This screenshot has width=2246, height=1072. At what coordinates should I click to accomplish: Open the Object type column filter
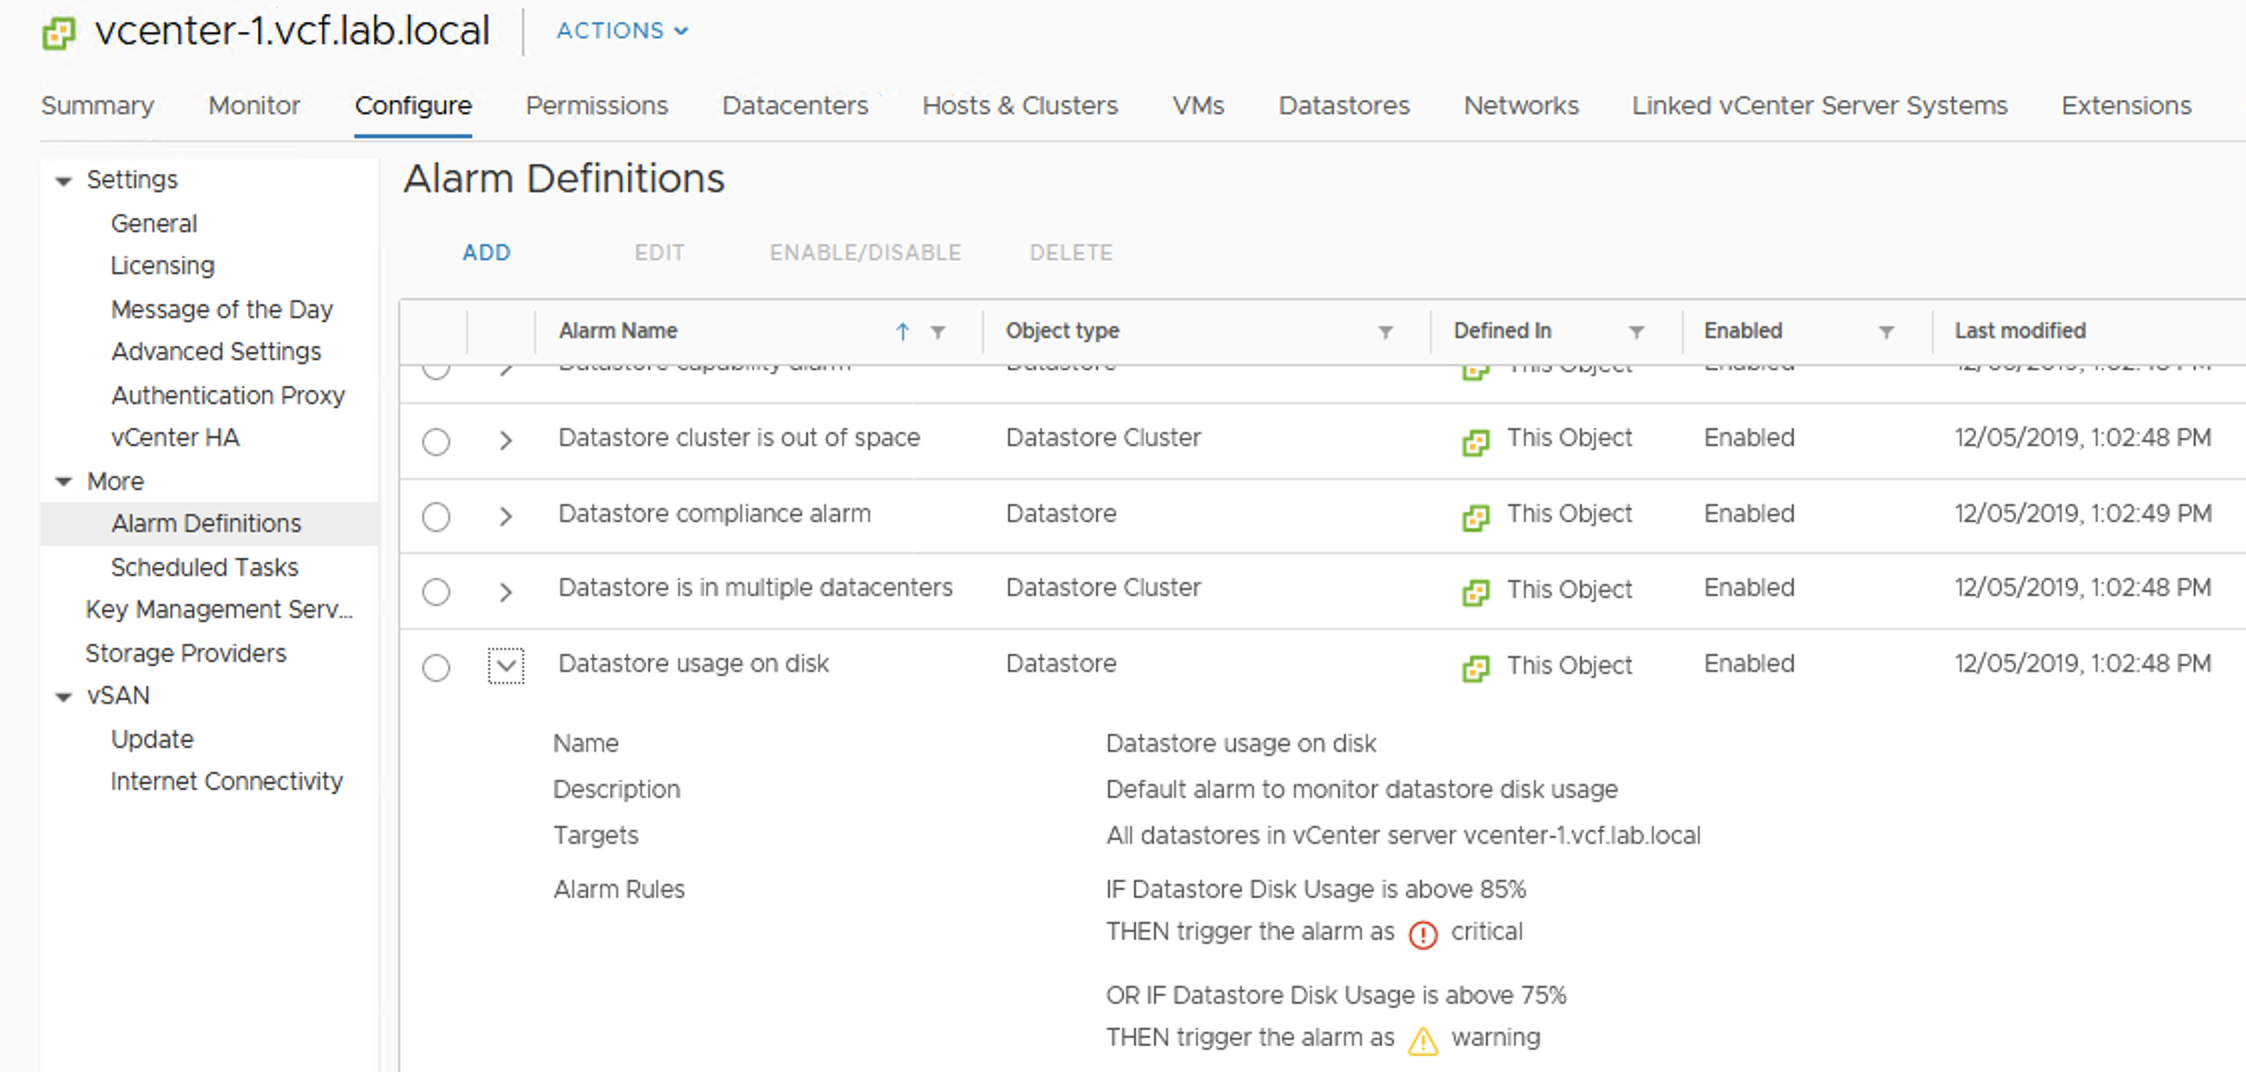[x=1386, y=332]
